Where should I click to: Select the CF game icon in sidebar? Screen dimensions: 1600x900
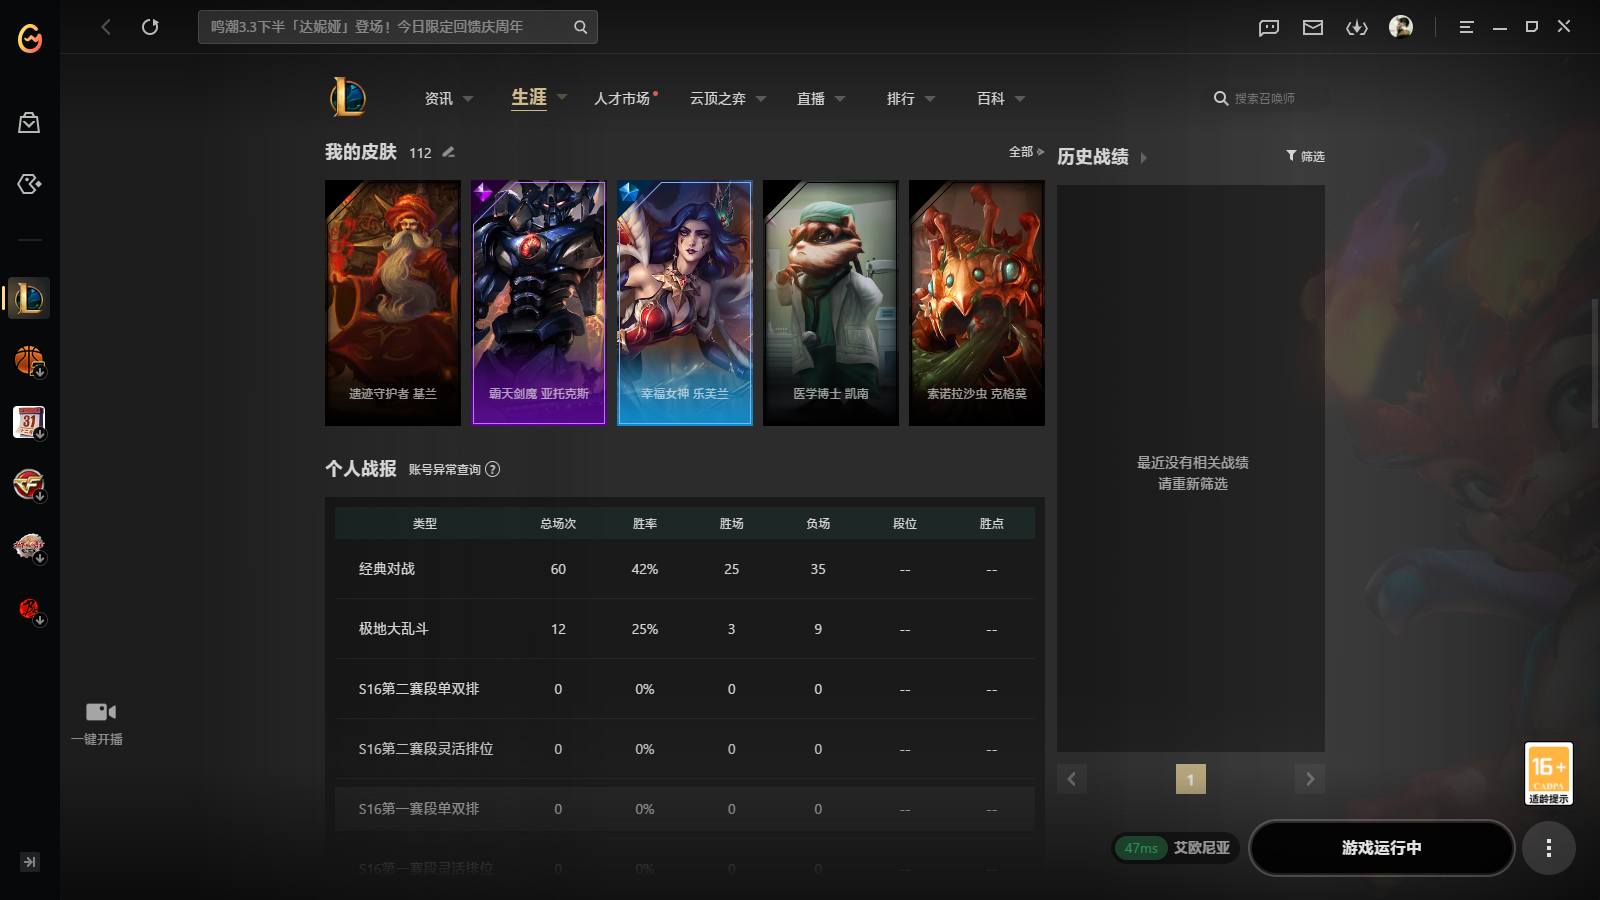pyautogui.click(x=29, y=485)
